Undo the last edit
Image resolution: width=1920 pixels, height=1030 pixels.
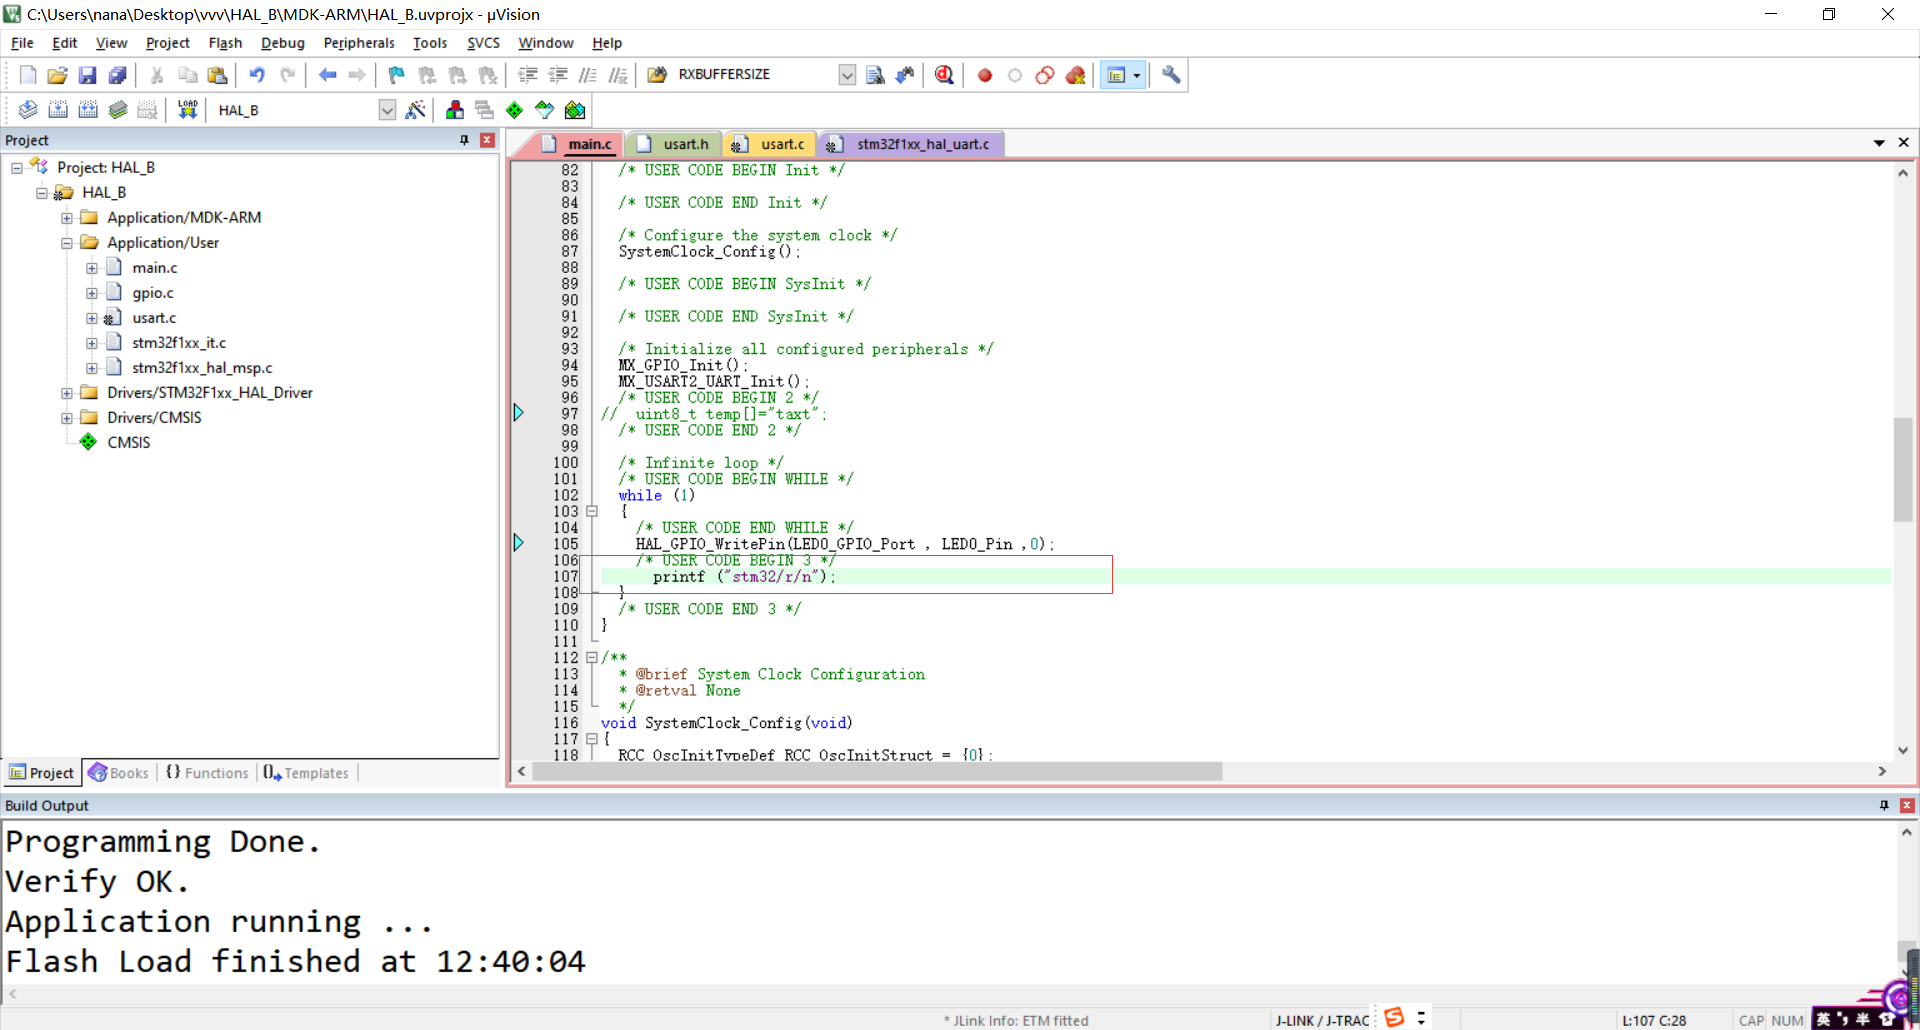coord(257,75)
